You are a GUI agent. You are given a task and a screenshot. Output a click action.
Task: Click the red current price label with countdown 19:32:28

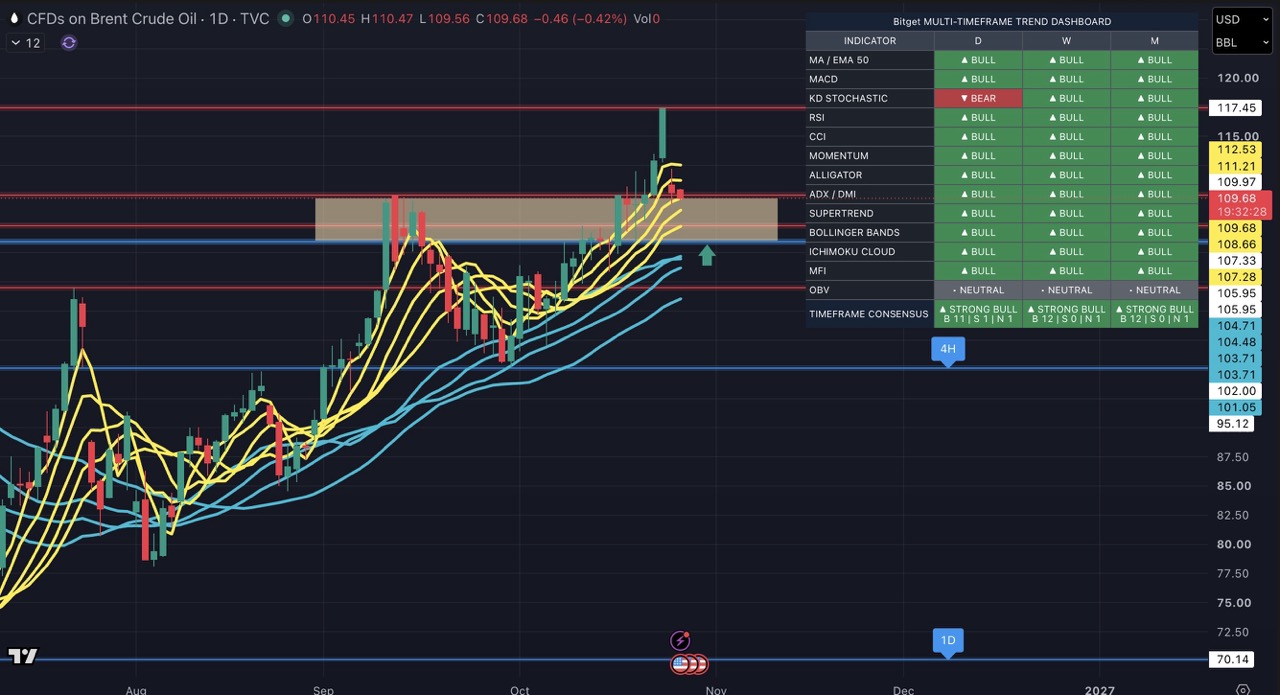[1240, 205]
